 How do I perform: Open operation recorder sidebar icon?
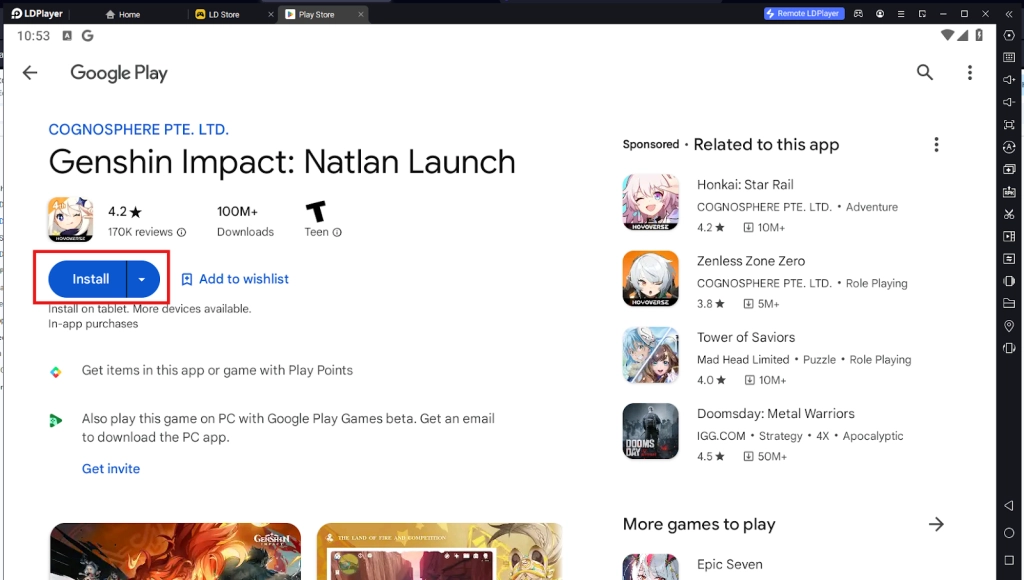click(1009, 259)
